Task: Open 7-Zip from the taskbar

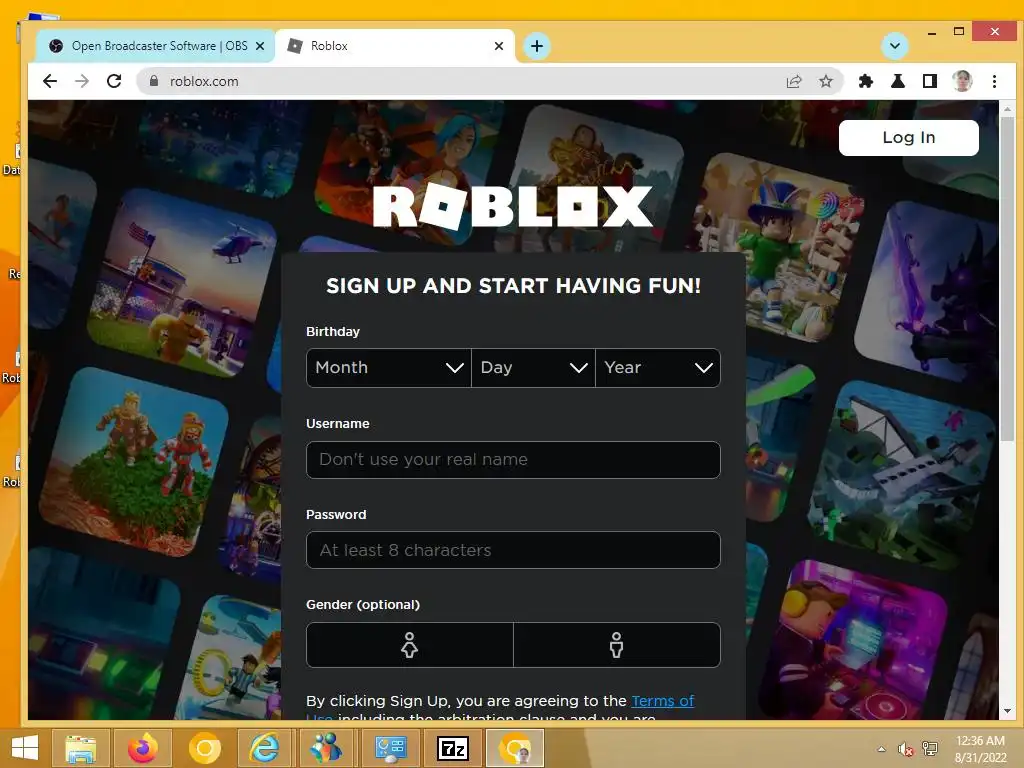Action: click(x=453, y=748)
